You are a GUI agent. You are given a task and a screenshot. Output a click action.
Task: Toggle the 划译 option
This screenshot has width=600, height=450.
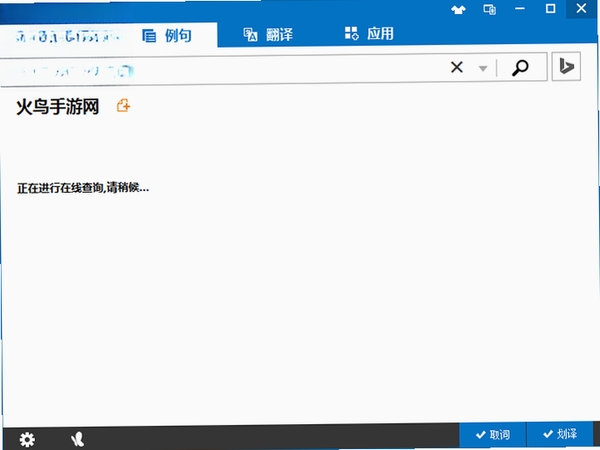pyautogui.click(x=560, y=434)
